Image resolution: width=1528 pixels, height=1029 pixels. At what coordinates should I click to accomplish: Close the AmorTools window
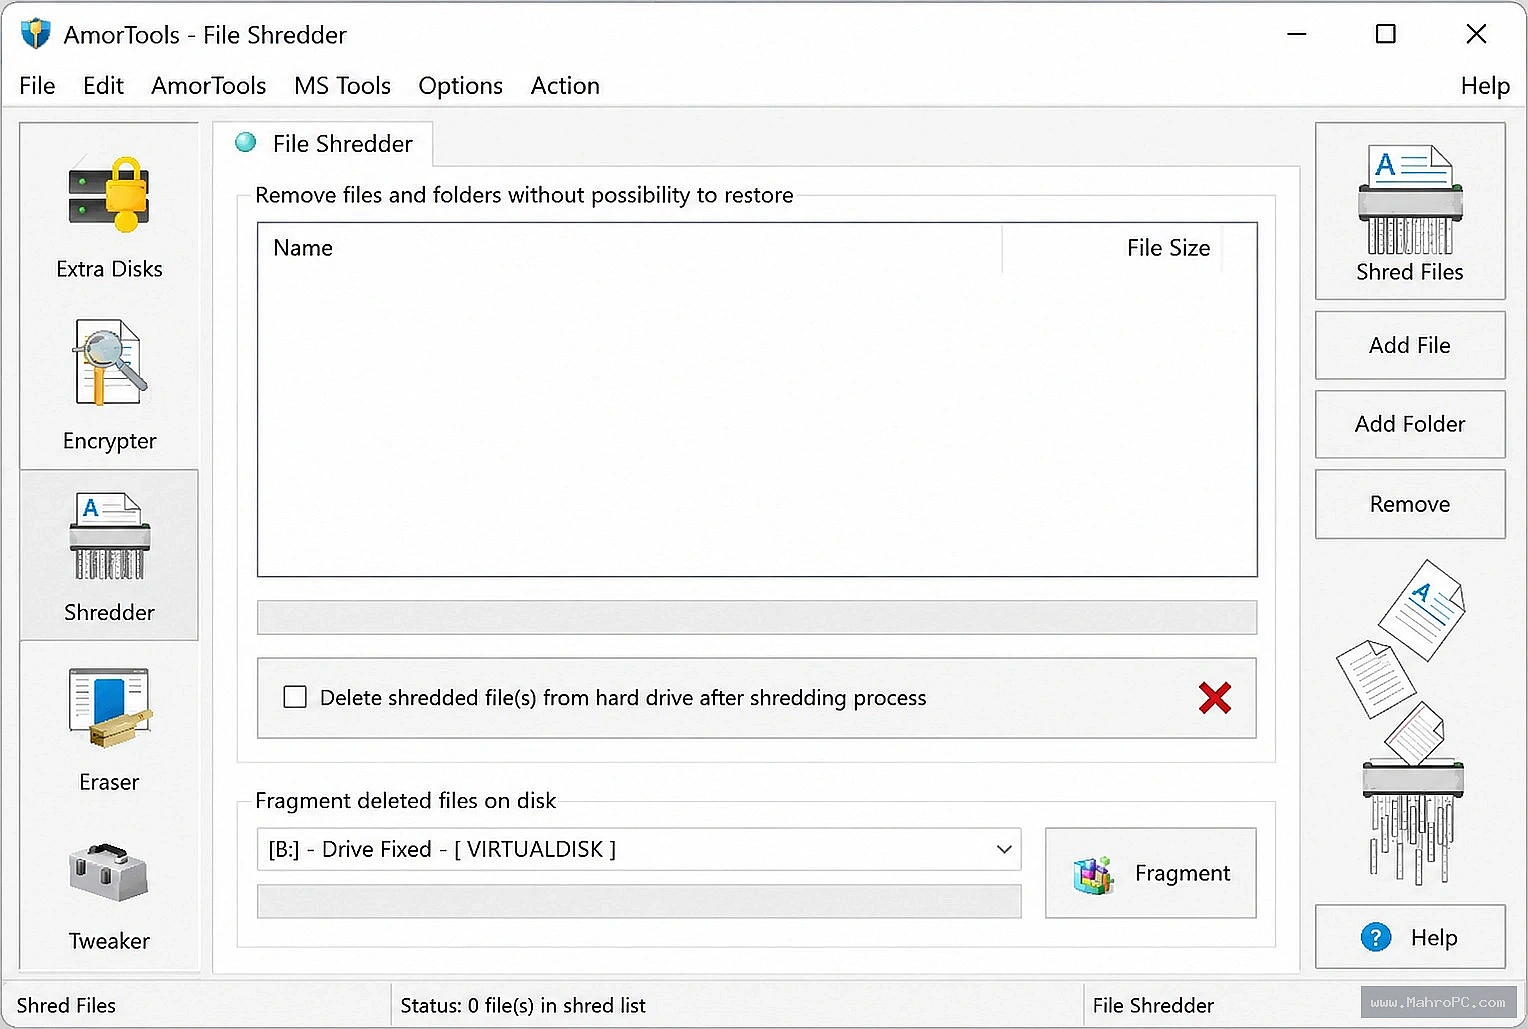(1476, 34)
